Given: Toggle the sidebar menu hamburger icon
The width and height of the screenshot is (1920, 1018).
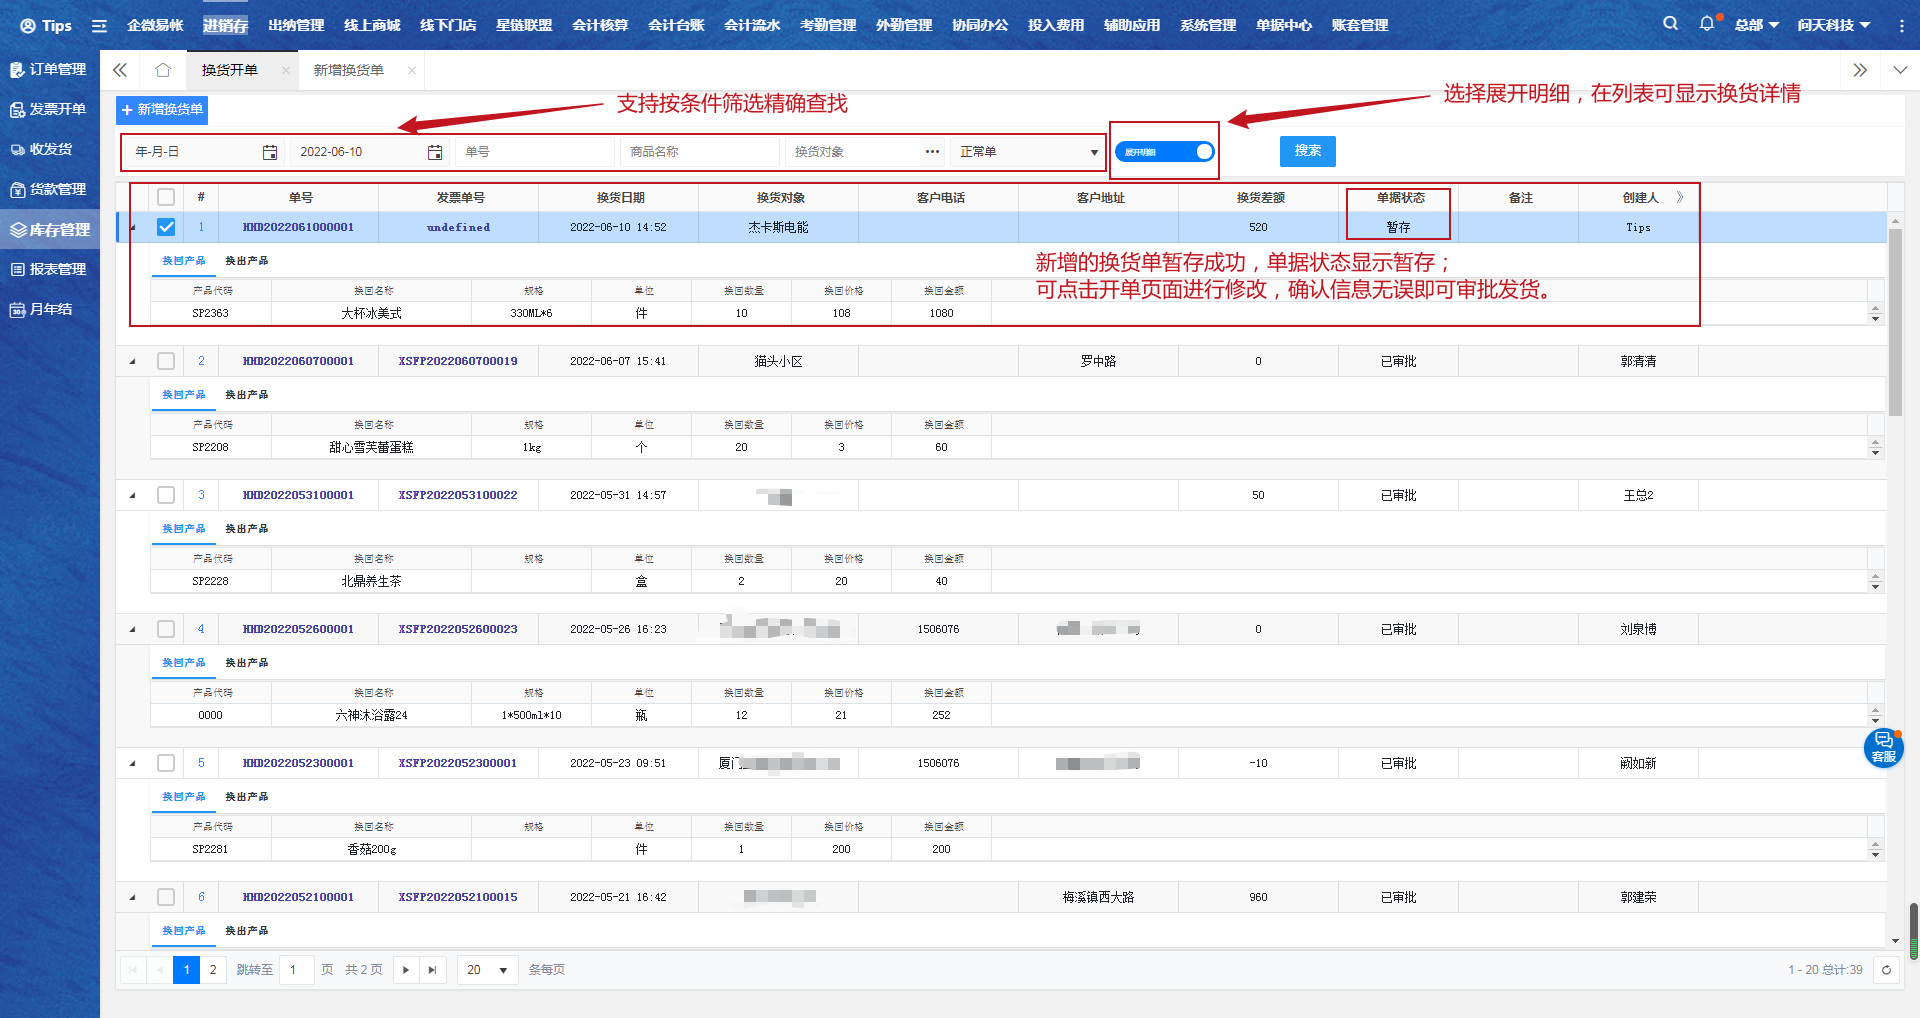Looking at the screenshot, I should pos(99,26).
